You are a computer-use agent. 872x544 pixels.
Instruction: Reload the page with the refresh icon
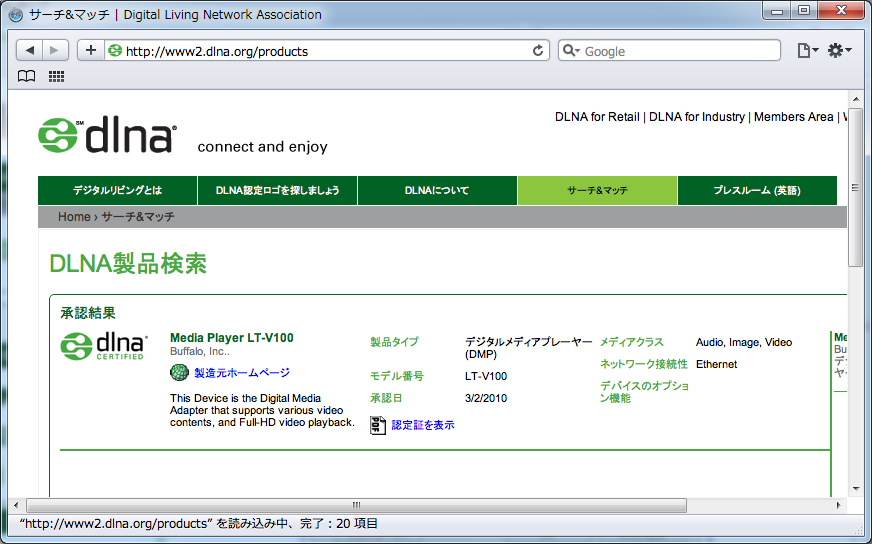(537, 51)
